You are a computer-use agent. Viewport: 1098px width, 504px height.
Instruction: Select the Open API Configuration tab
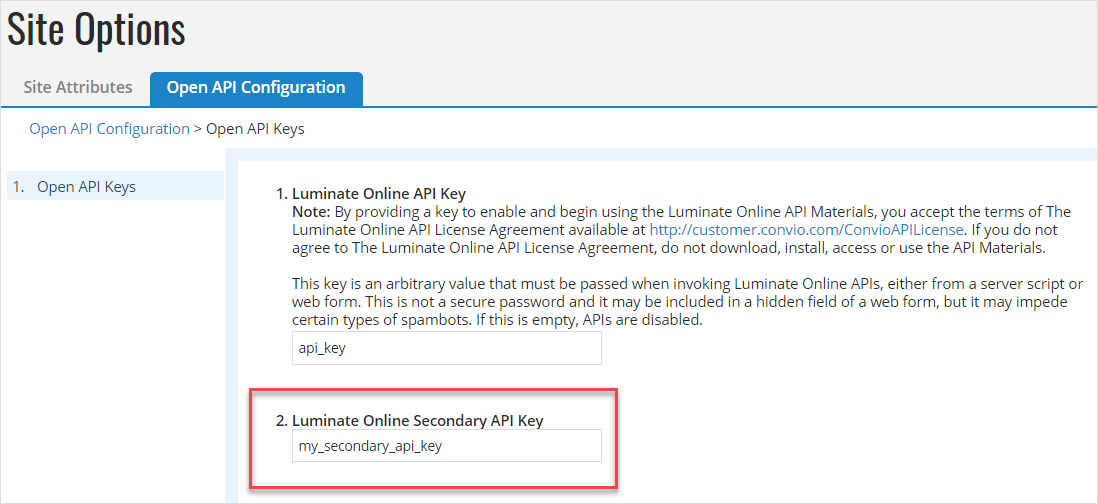coord(256,88)
